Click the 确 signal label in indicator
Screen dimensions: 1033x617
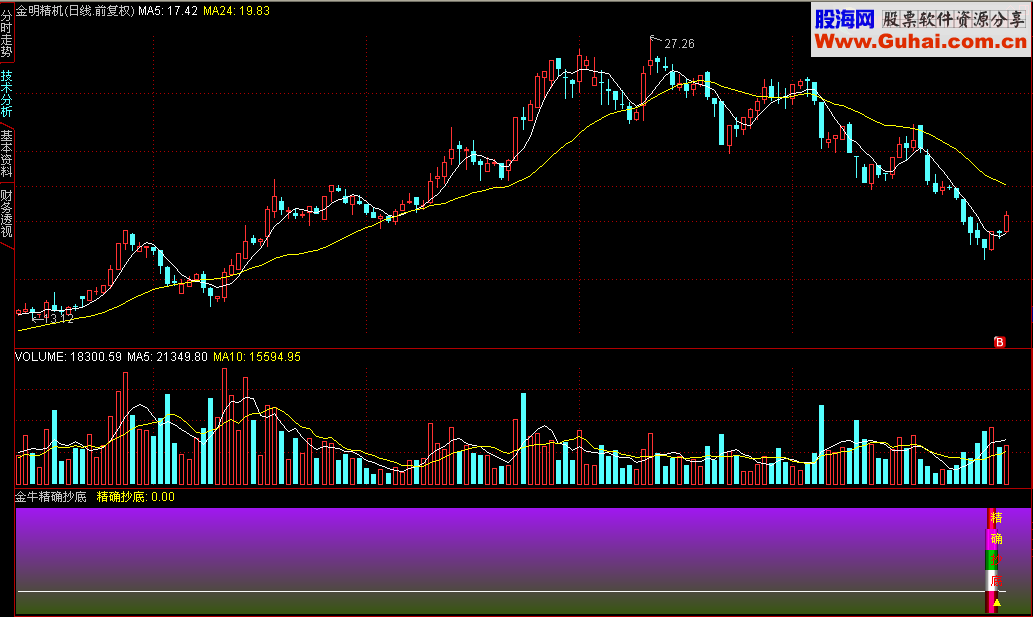click(x=997, y=539)
